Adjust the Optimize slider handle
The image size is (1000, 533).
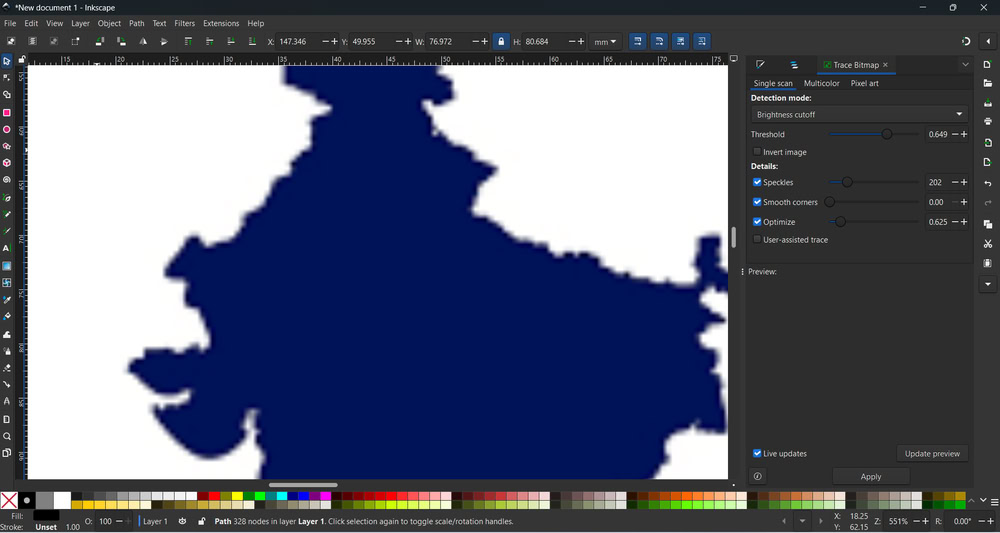841,222
